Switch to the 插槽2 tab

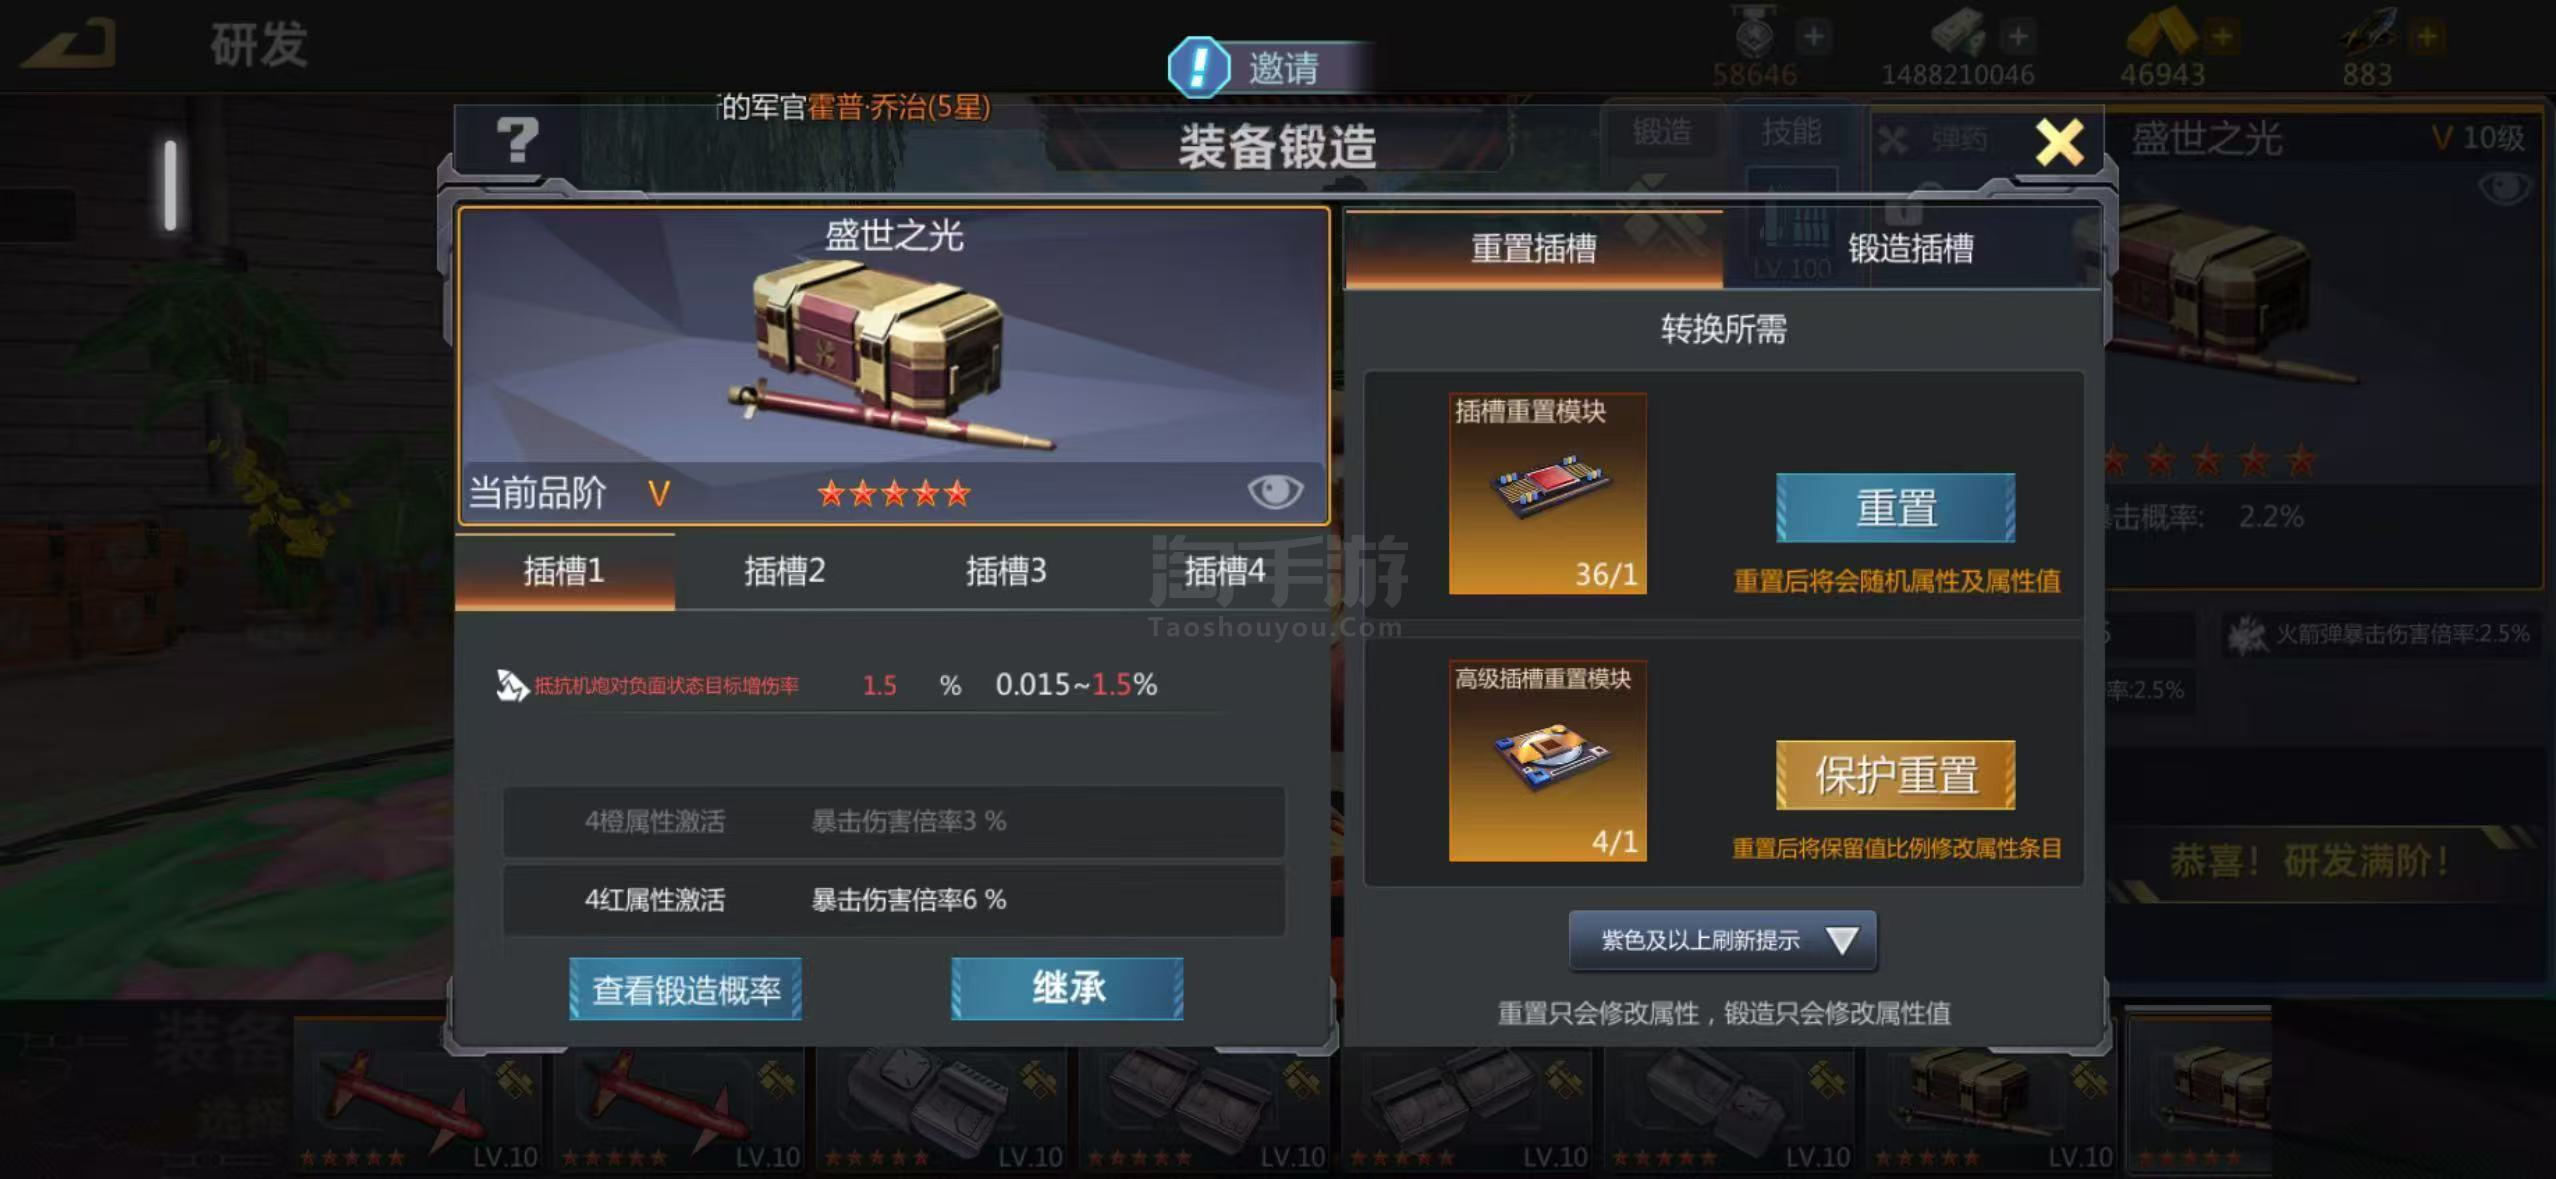click(x=785, y=571)
